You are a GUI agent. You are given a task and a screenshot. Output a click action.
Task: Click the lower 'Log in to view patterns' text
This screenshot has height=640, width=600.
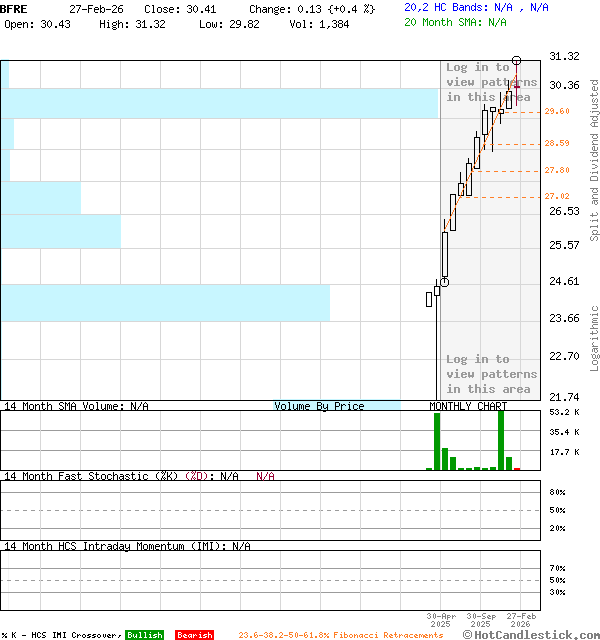point(491,374)
